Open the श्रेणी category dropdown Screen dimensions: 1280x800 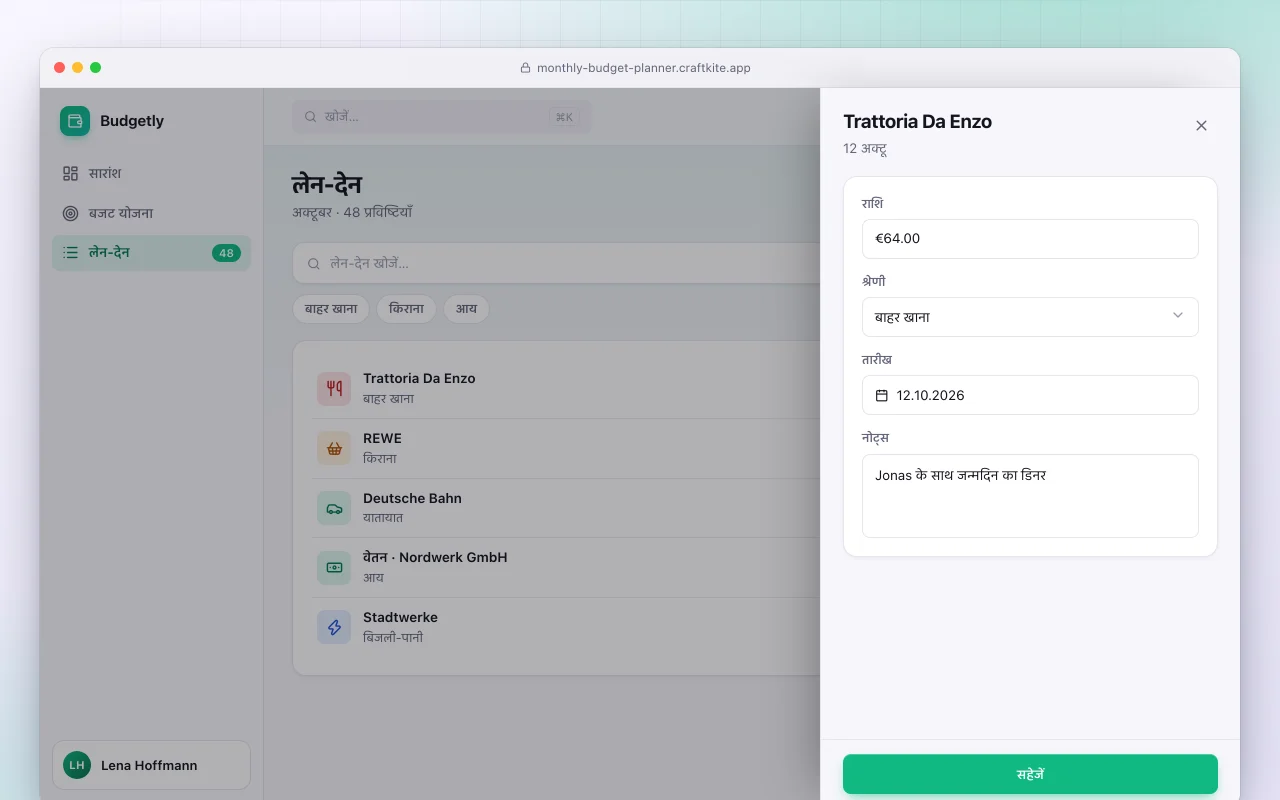(x=1030, y=317)
